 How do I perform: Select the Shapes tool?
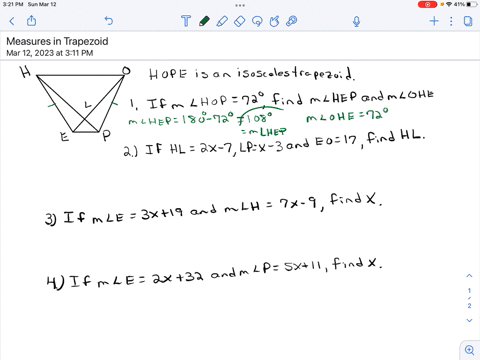274,21
